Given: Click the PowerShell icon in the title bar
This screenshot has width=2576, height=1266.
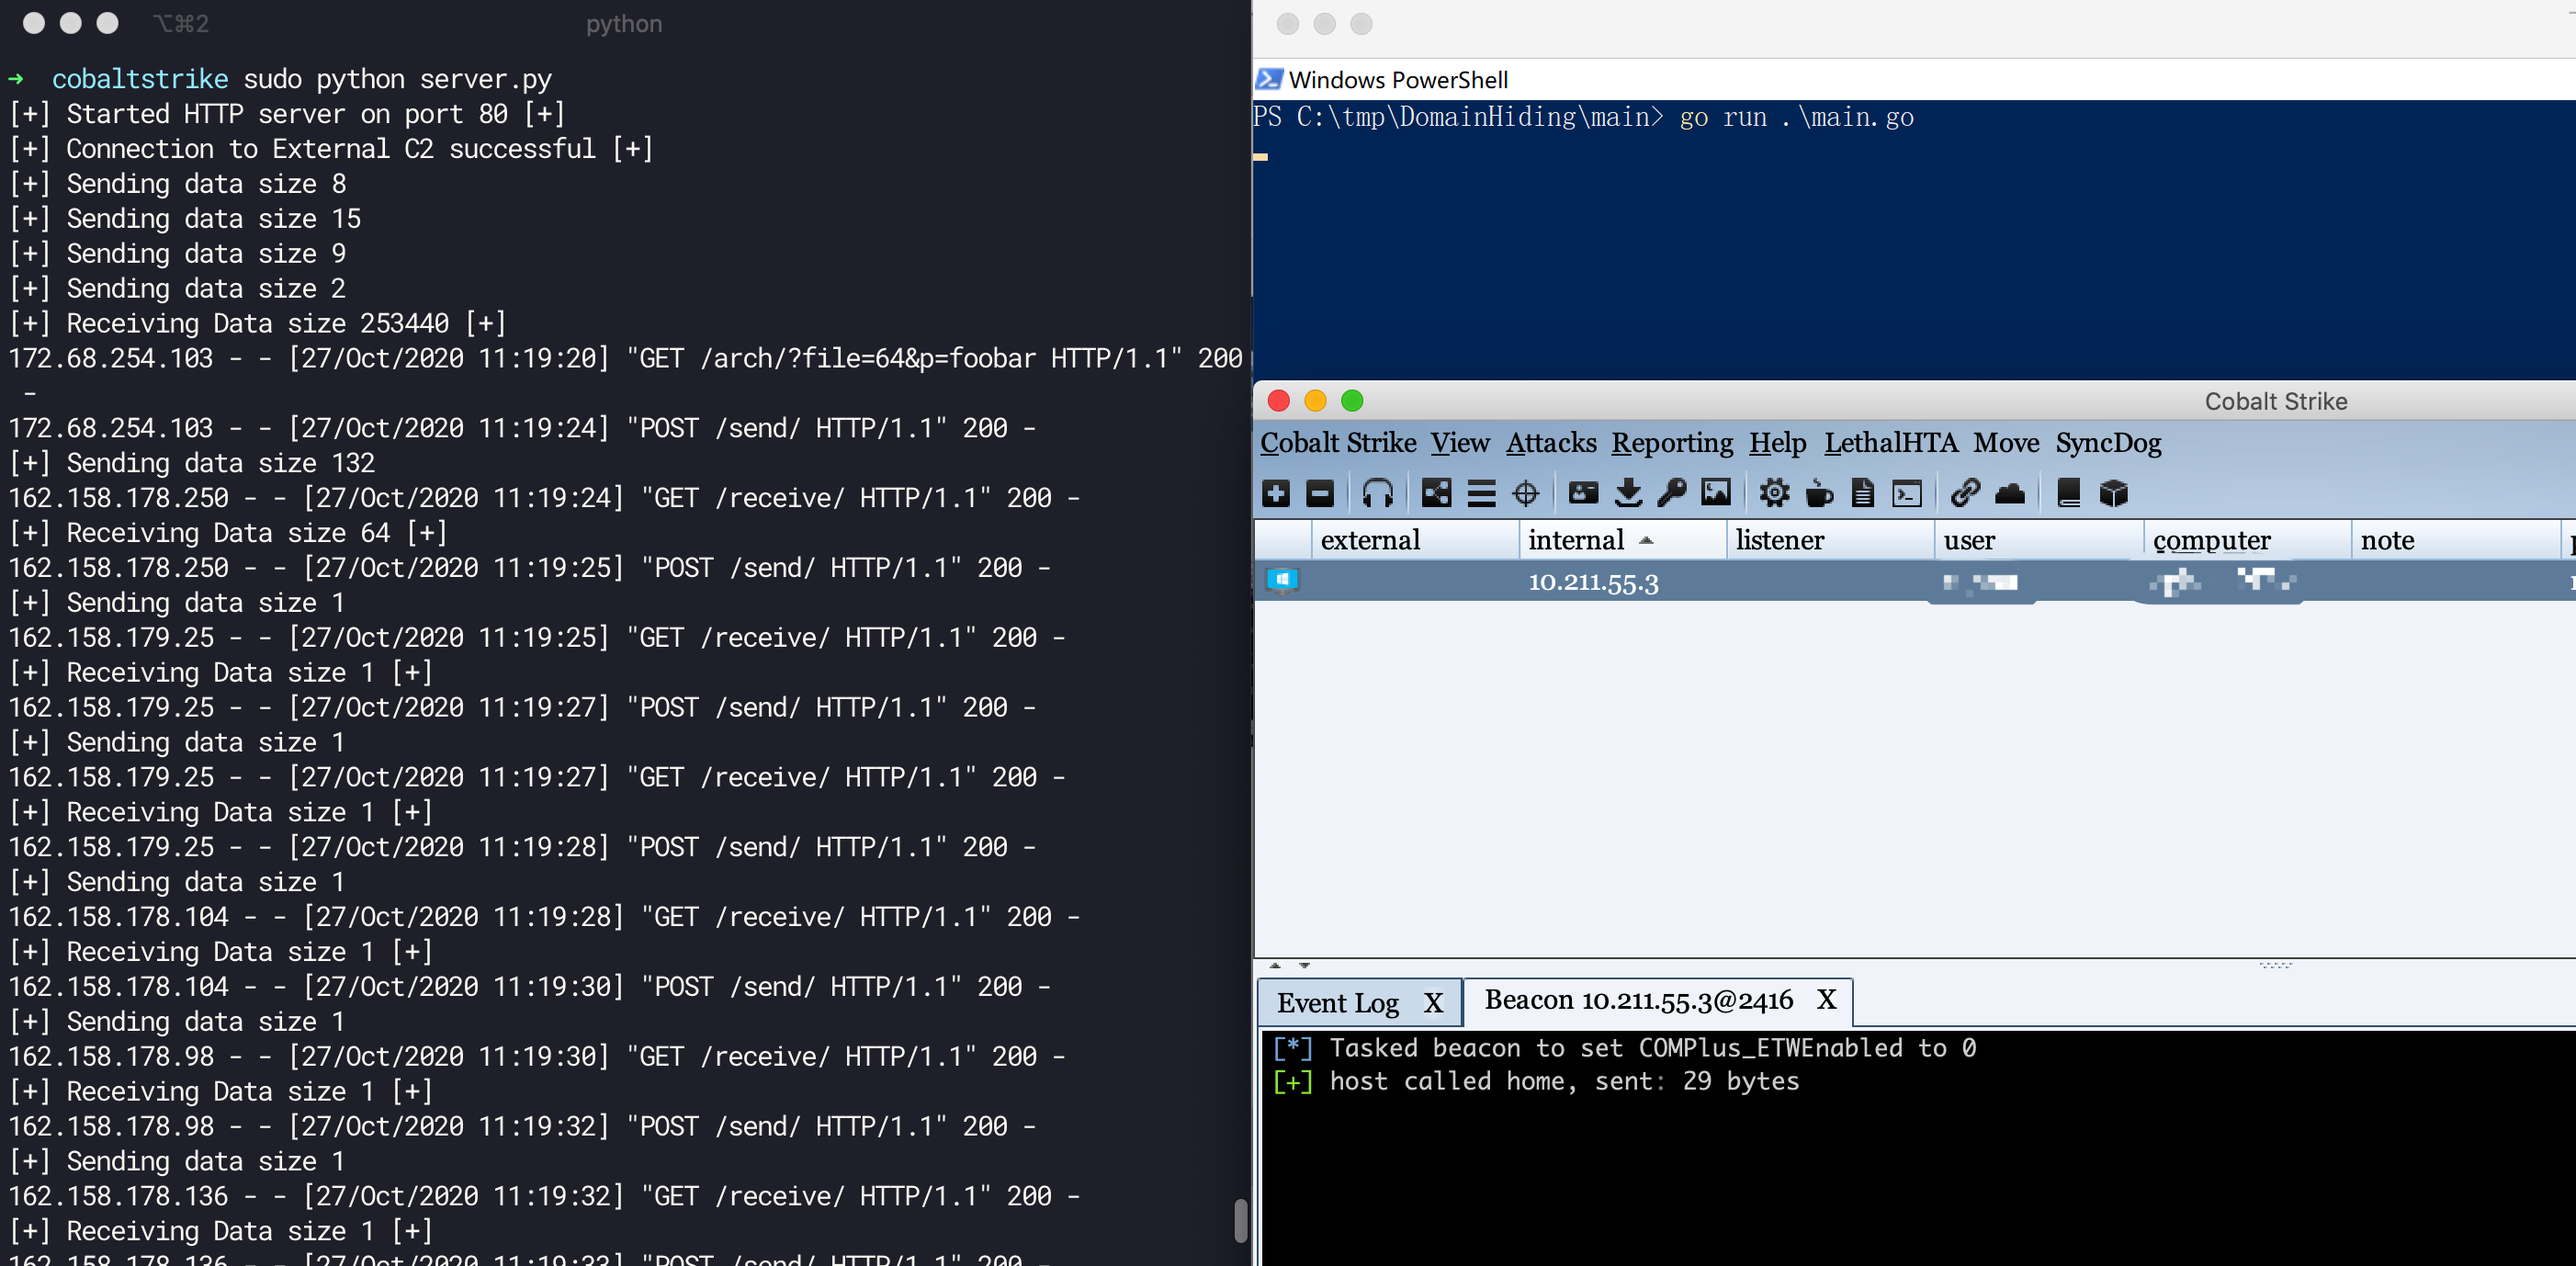Looking at the screenshot, I should tap(1269, 79).
